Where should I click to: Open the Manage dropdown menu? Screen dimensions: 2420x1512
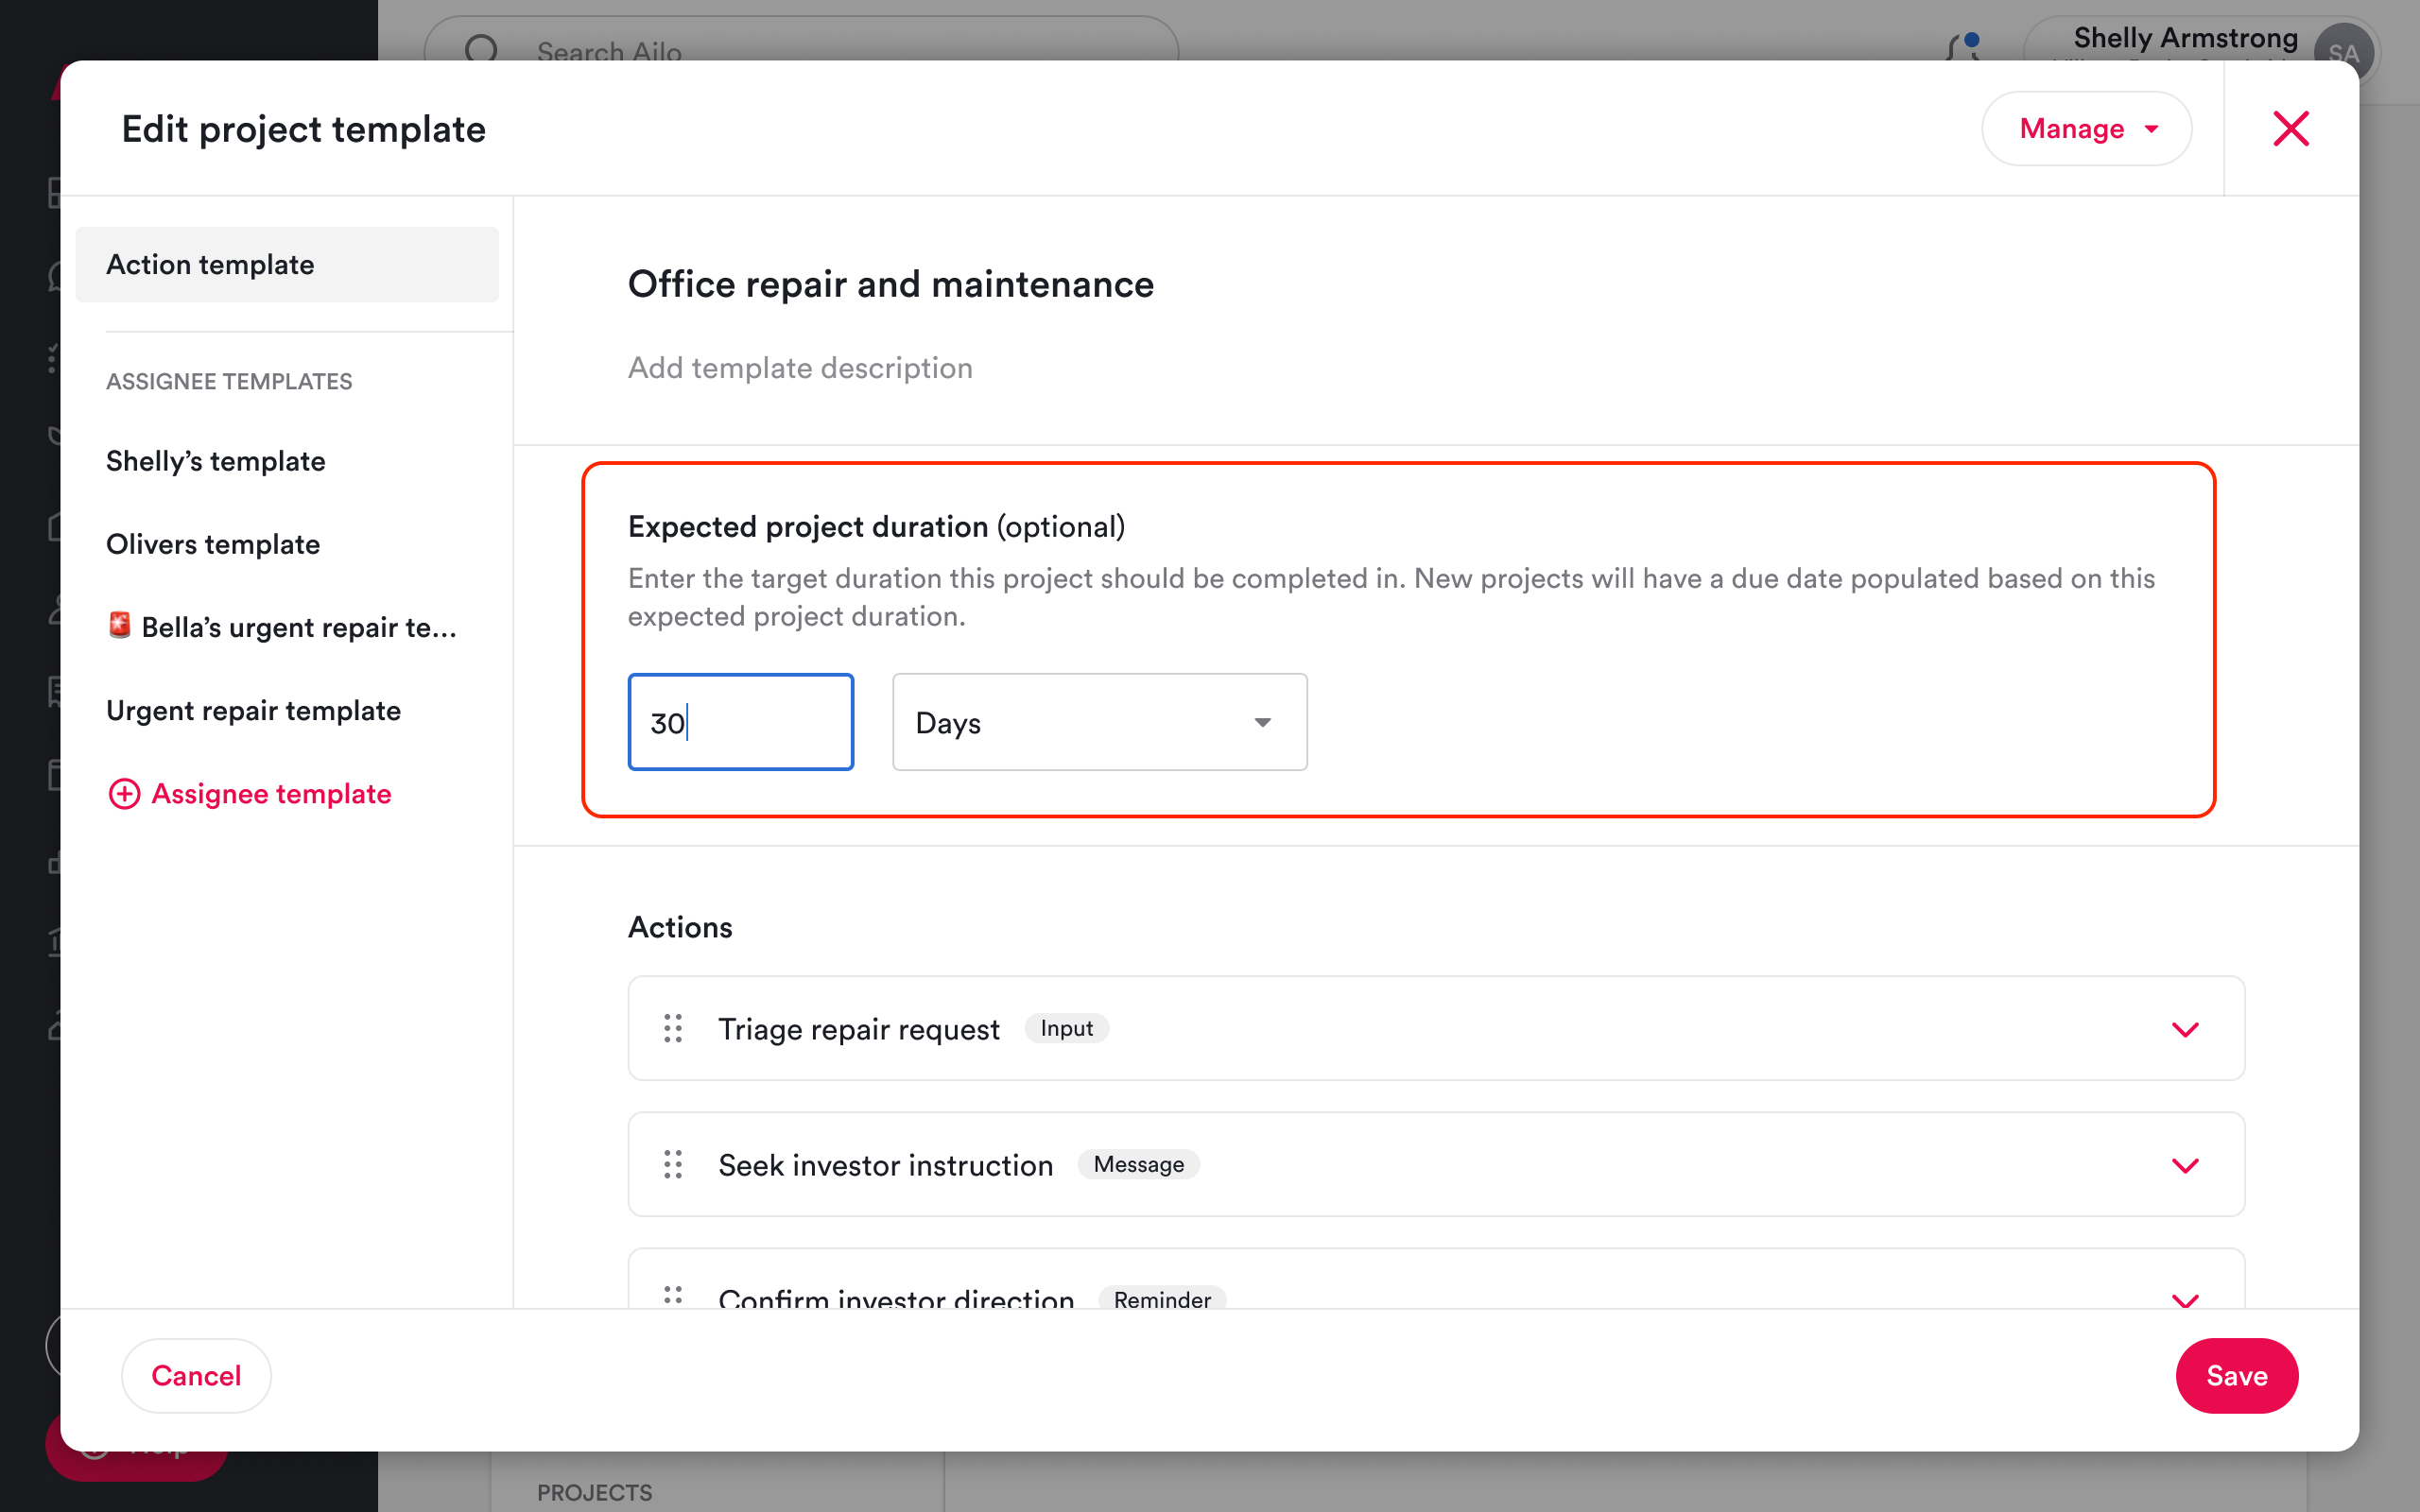coord(2086,129)
